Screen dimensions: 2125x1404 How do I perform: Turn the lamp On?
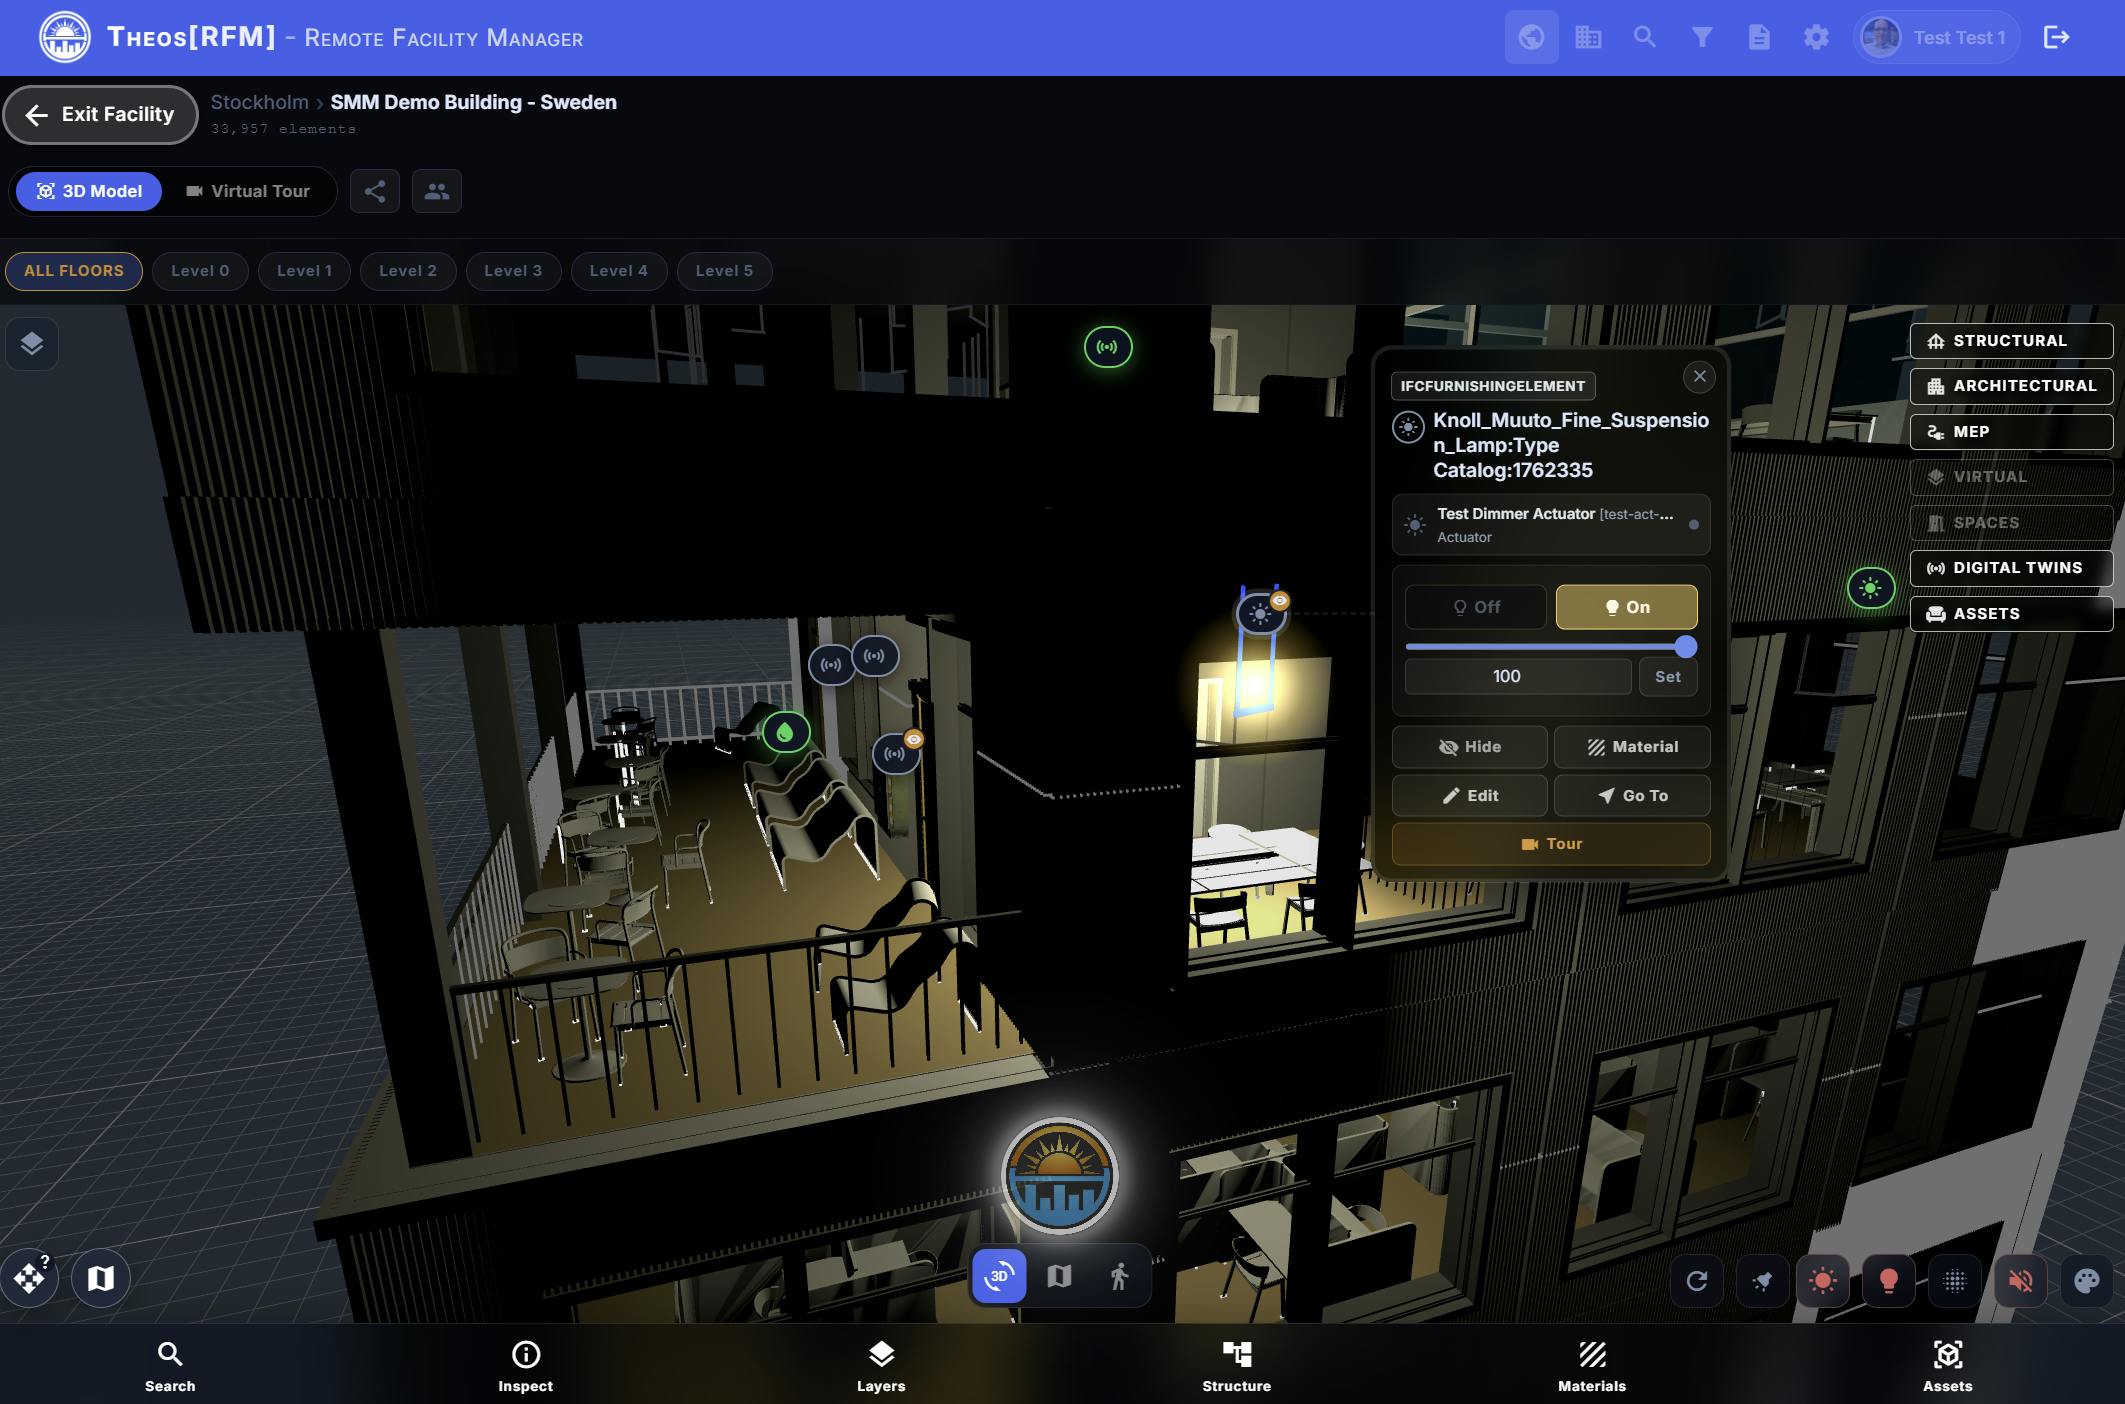pos(1627,607)
